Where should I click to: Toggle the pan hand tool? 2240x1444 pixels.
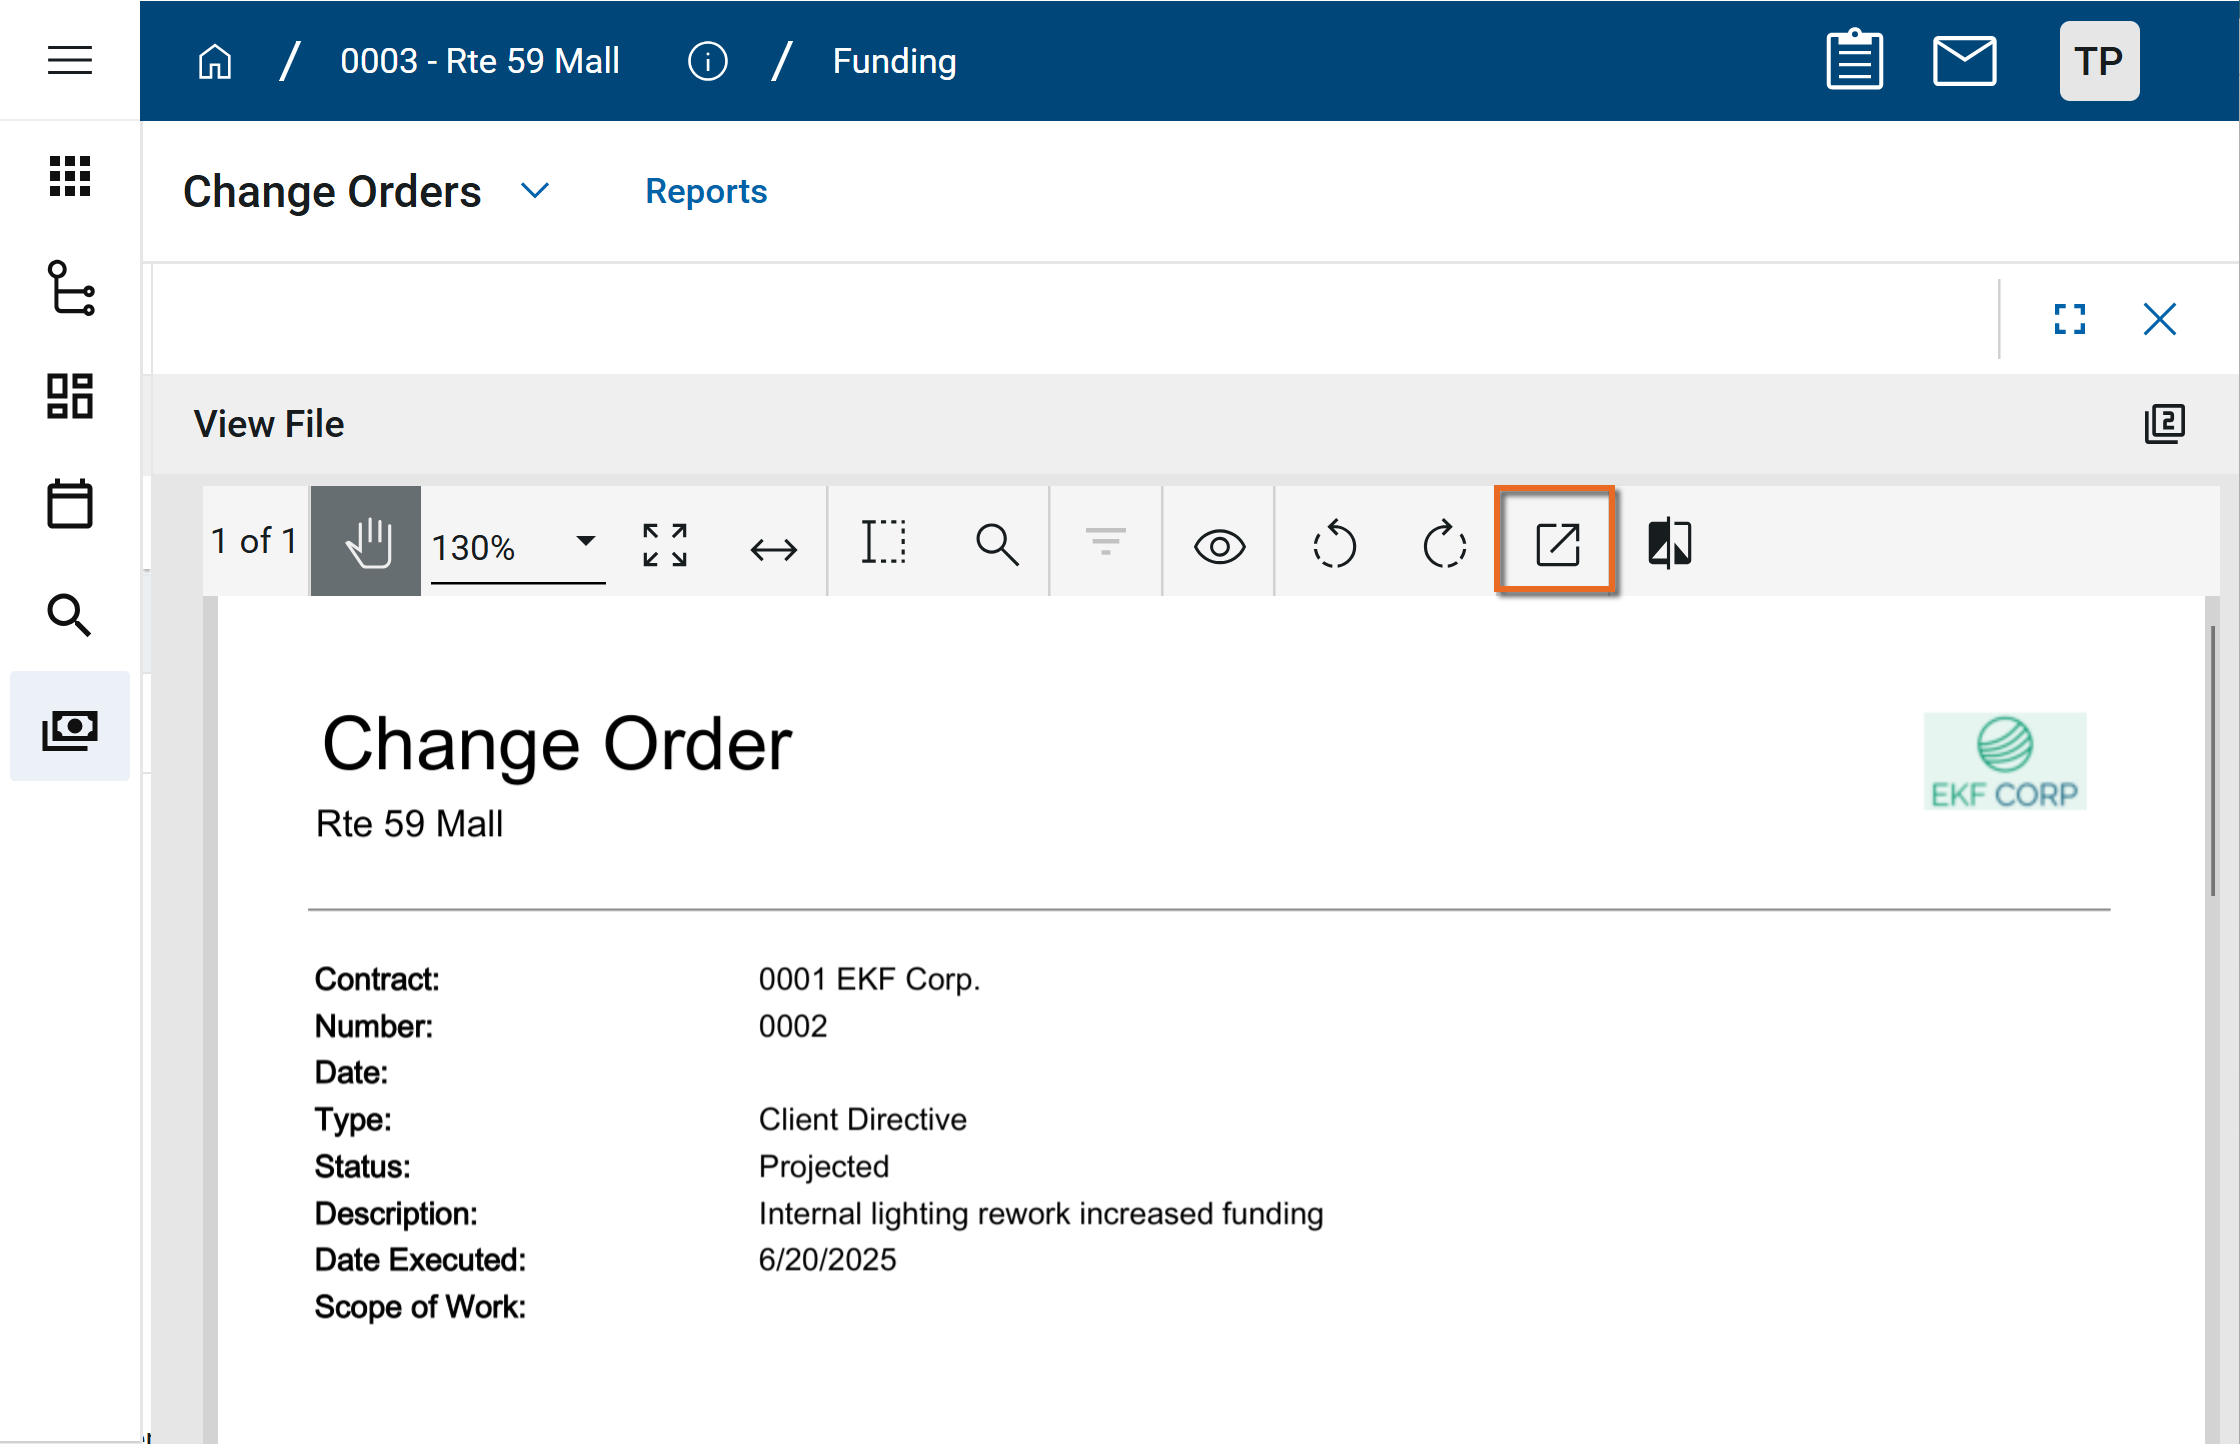tap(366, 542)
